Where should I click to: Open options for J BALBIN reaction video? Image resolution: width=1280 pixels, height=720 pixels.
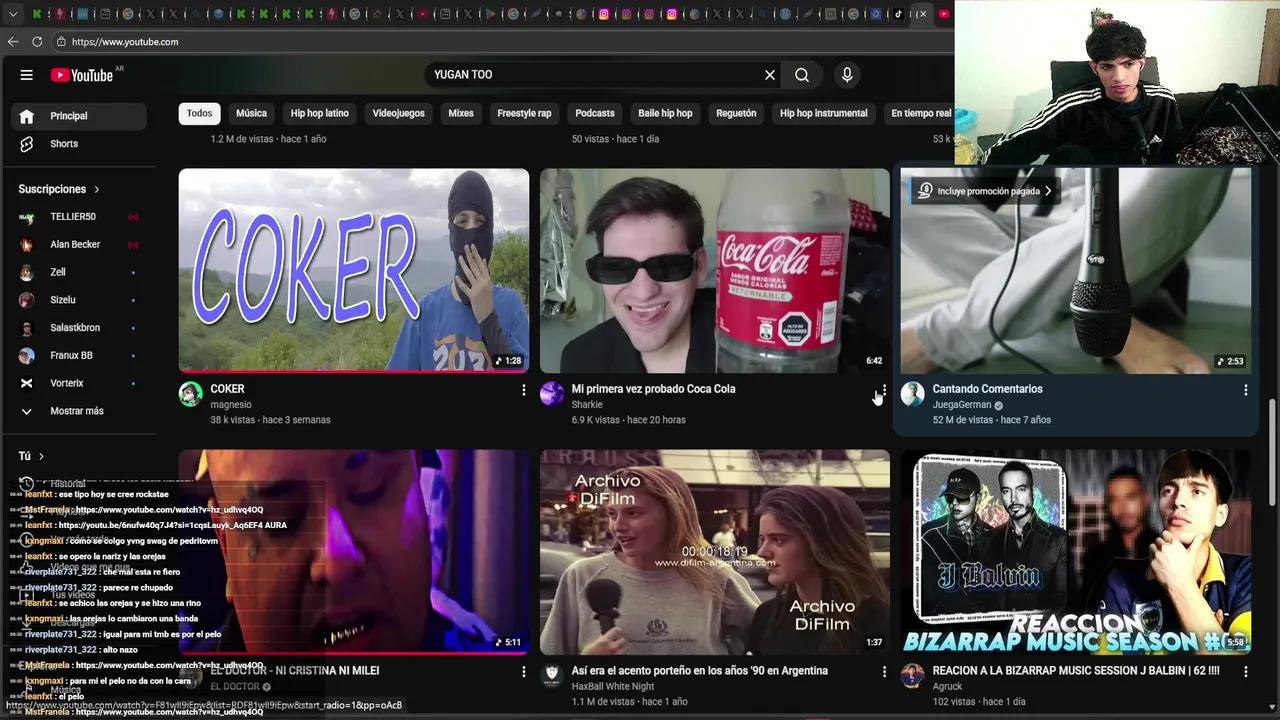(x=1245, y=672)
